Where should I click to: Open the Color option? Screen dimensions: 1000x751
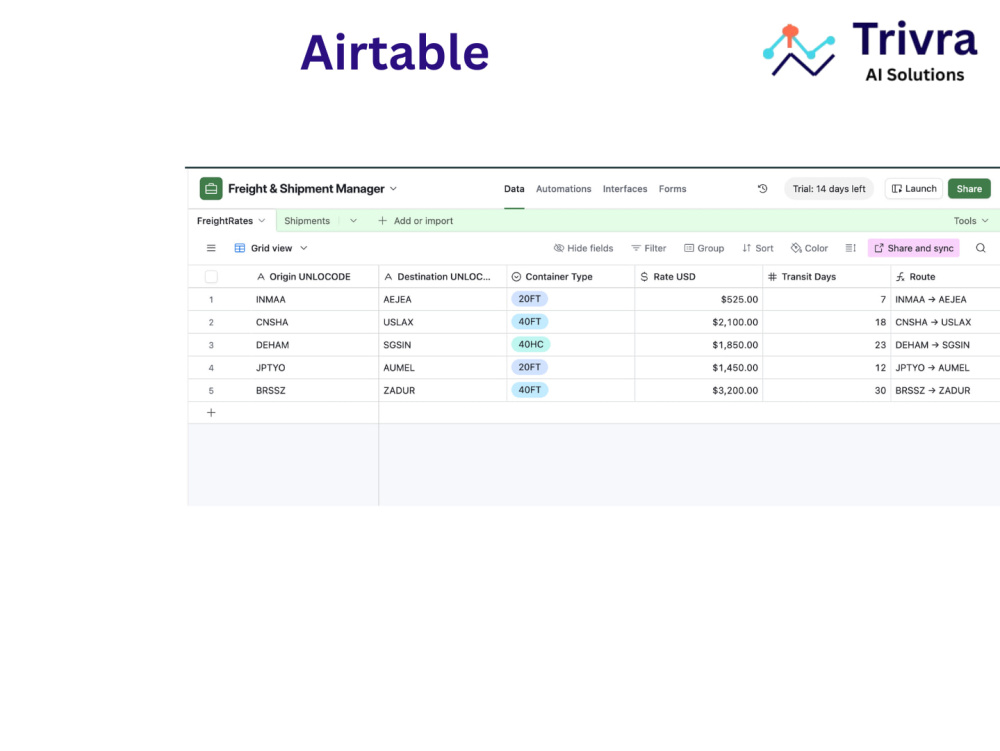[x=809, y=248]
